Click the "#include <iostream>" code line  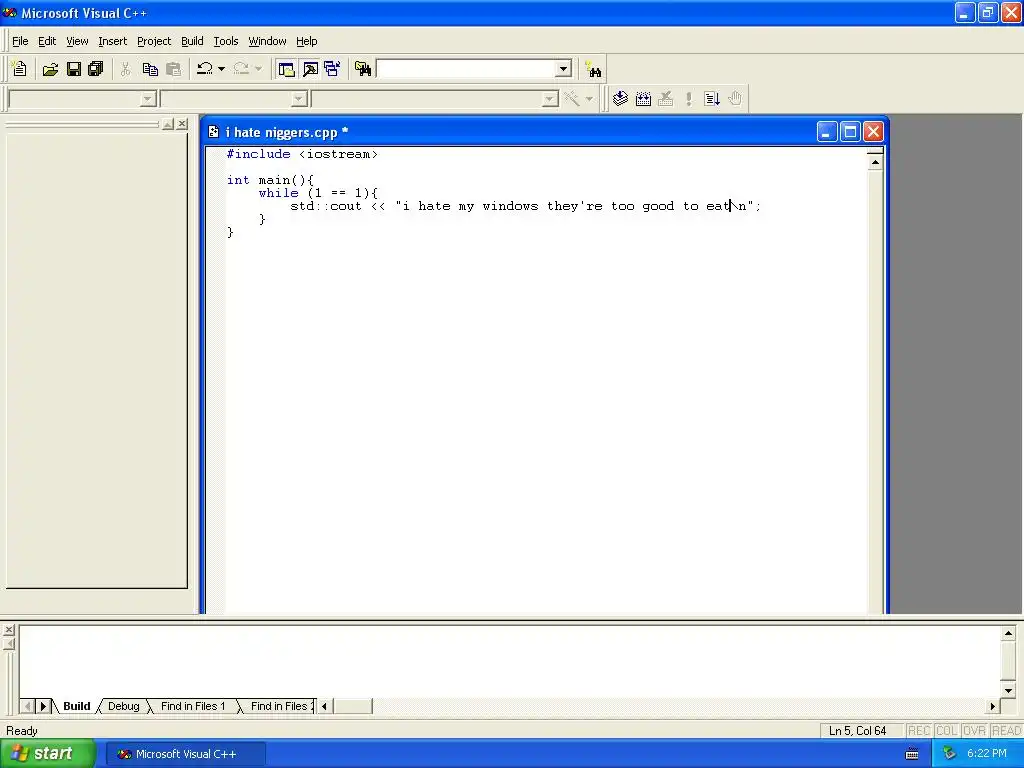click(302, 154)
